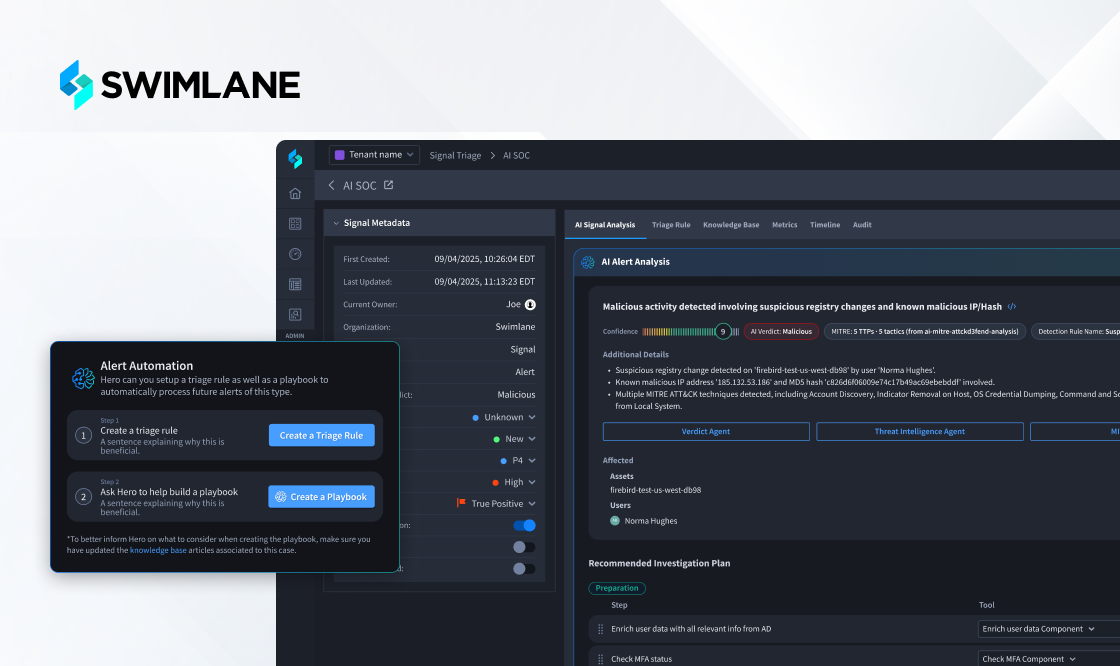Click the code icon after alert title
Viewport: 1120px width, 666px height.
click(x=1012, y=307)
